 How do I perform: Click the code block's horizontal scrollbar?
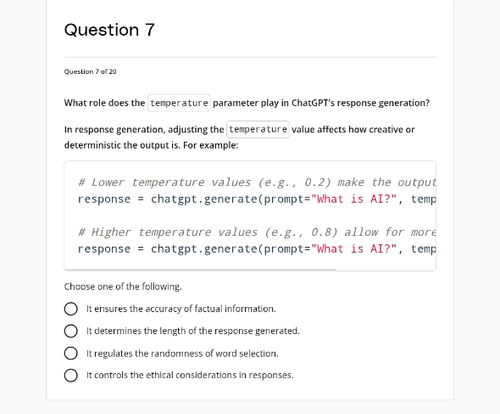pyautogui.click(x=200, y=269)
